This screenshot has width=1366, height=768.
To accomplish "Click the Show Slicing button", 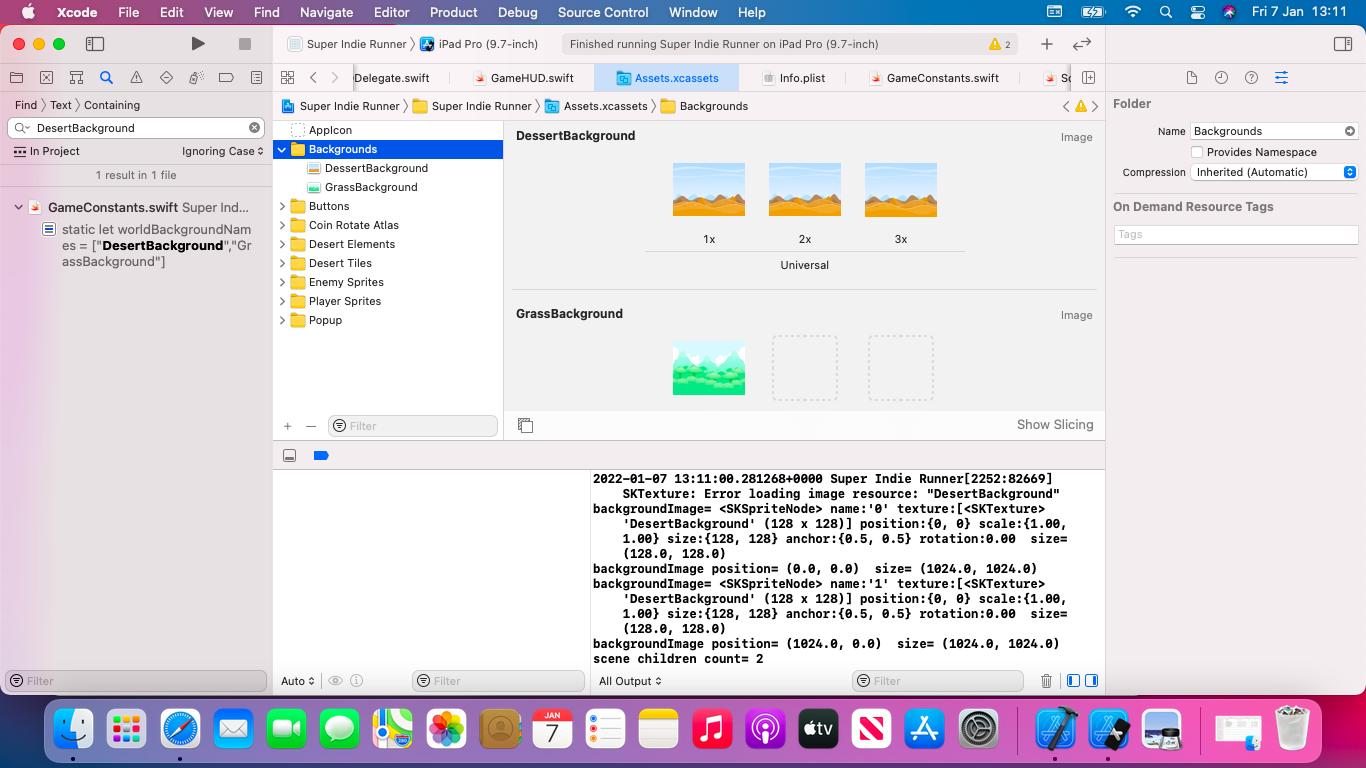I will click(x=1055, y=425).
